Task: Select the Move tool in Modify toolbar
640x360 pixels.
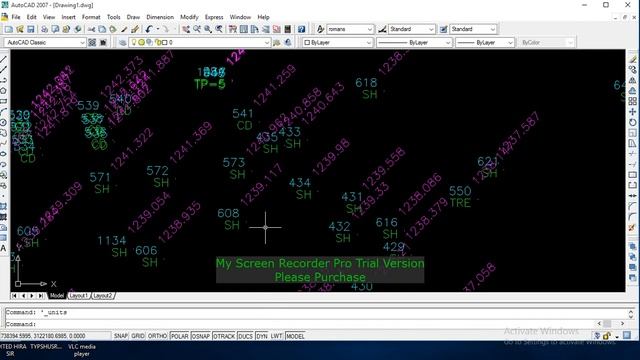Action: [x=632, y=112]
